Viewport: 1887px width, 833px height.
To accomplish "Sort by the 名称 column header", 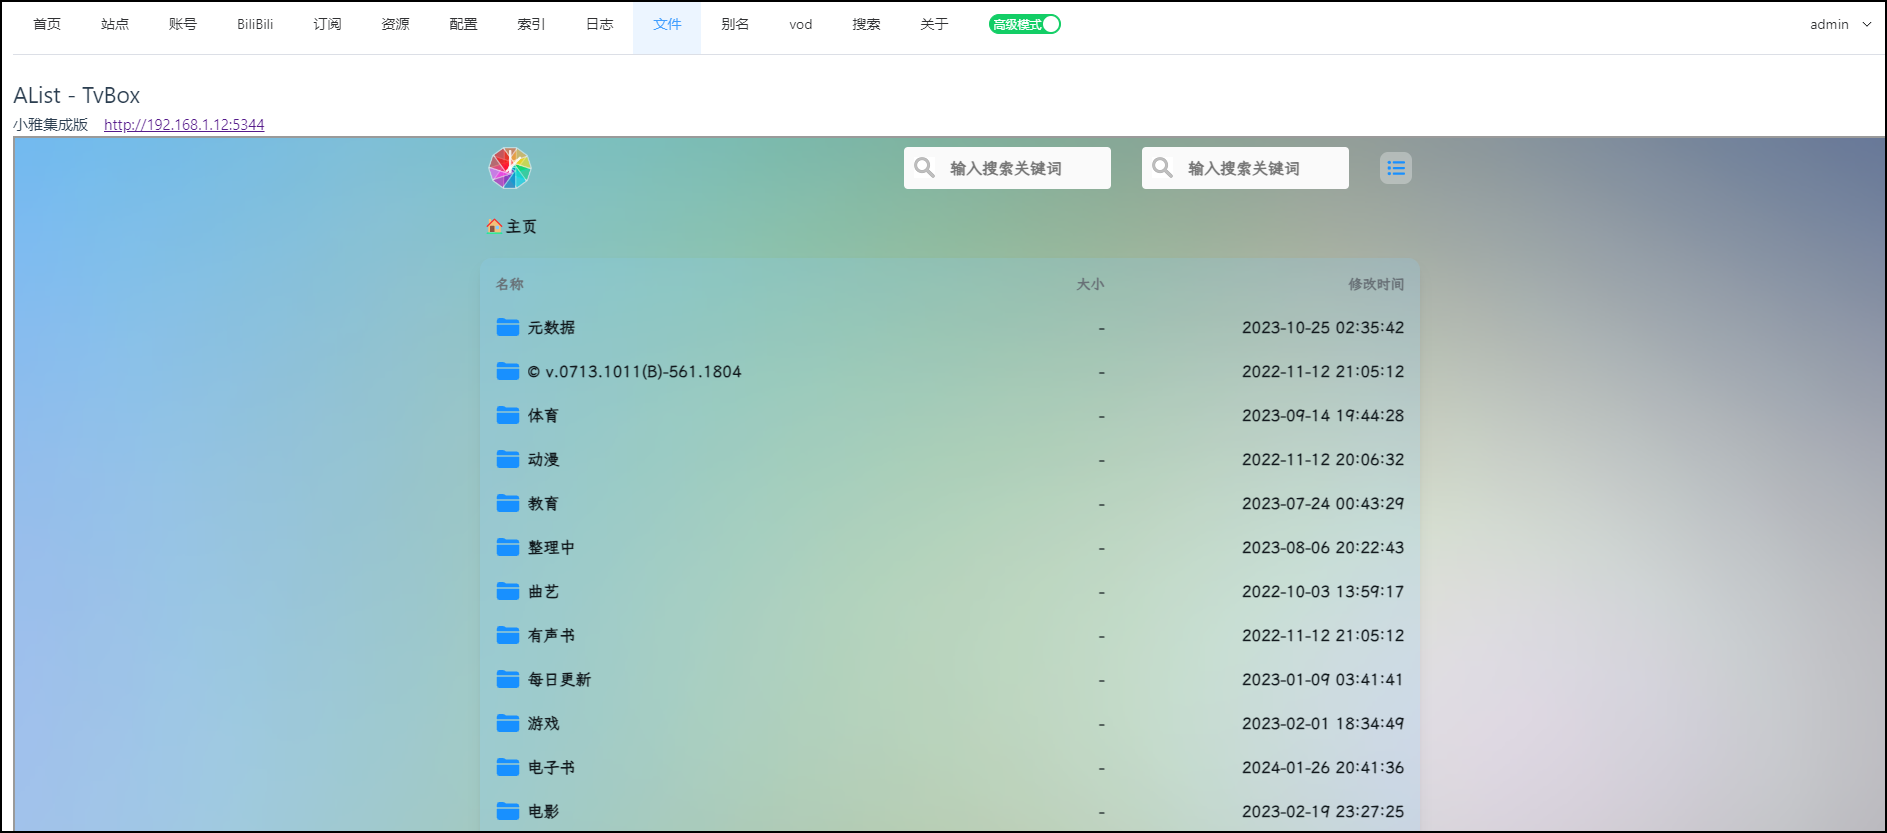I will pos(510,284).
